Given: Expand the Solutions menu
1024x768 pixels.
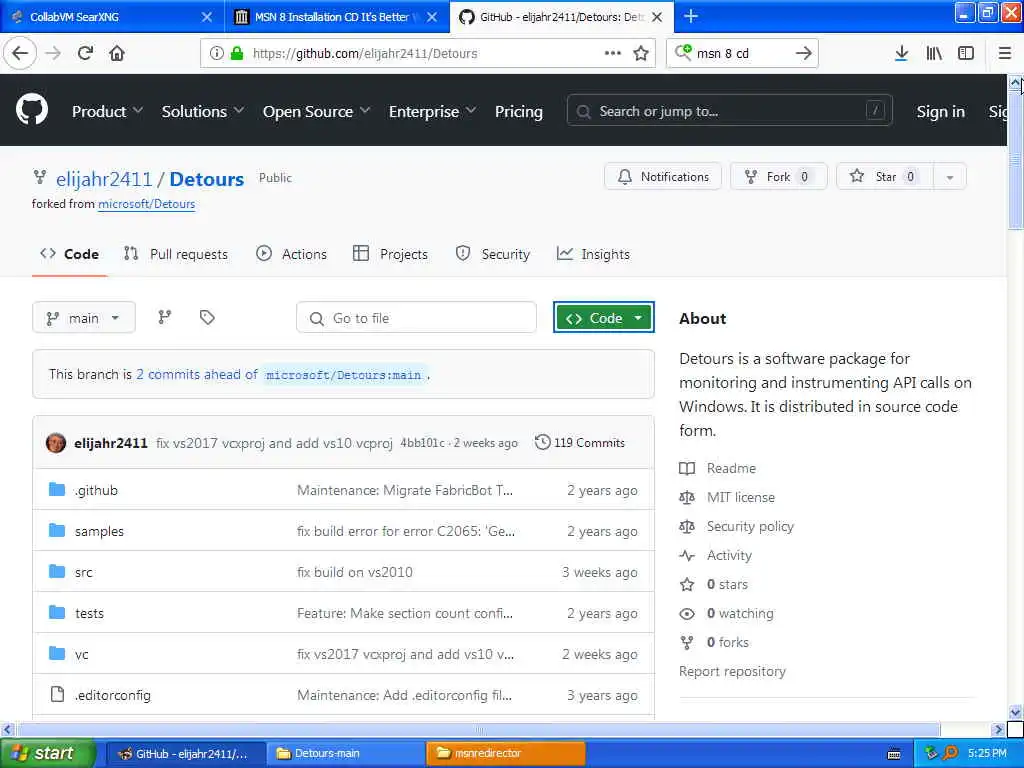Looking at the screenshot, I should point(202,111).
